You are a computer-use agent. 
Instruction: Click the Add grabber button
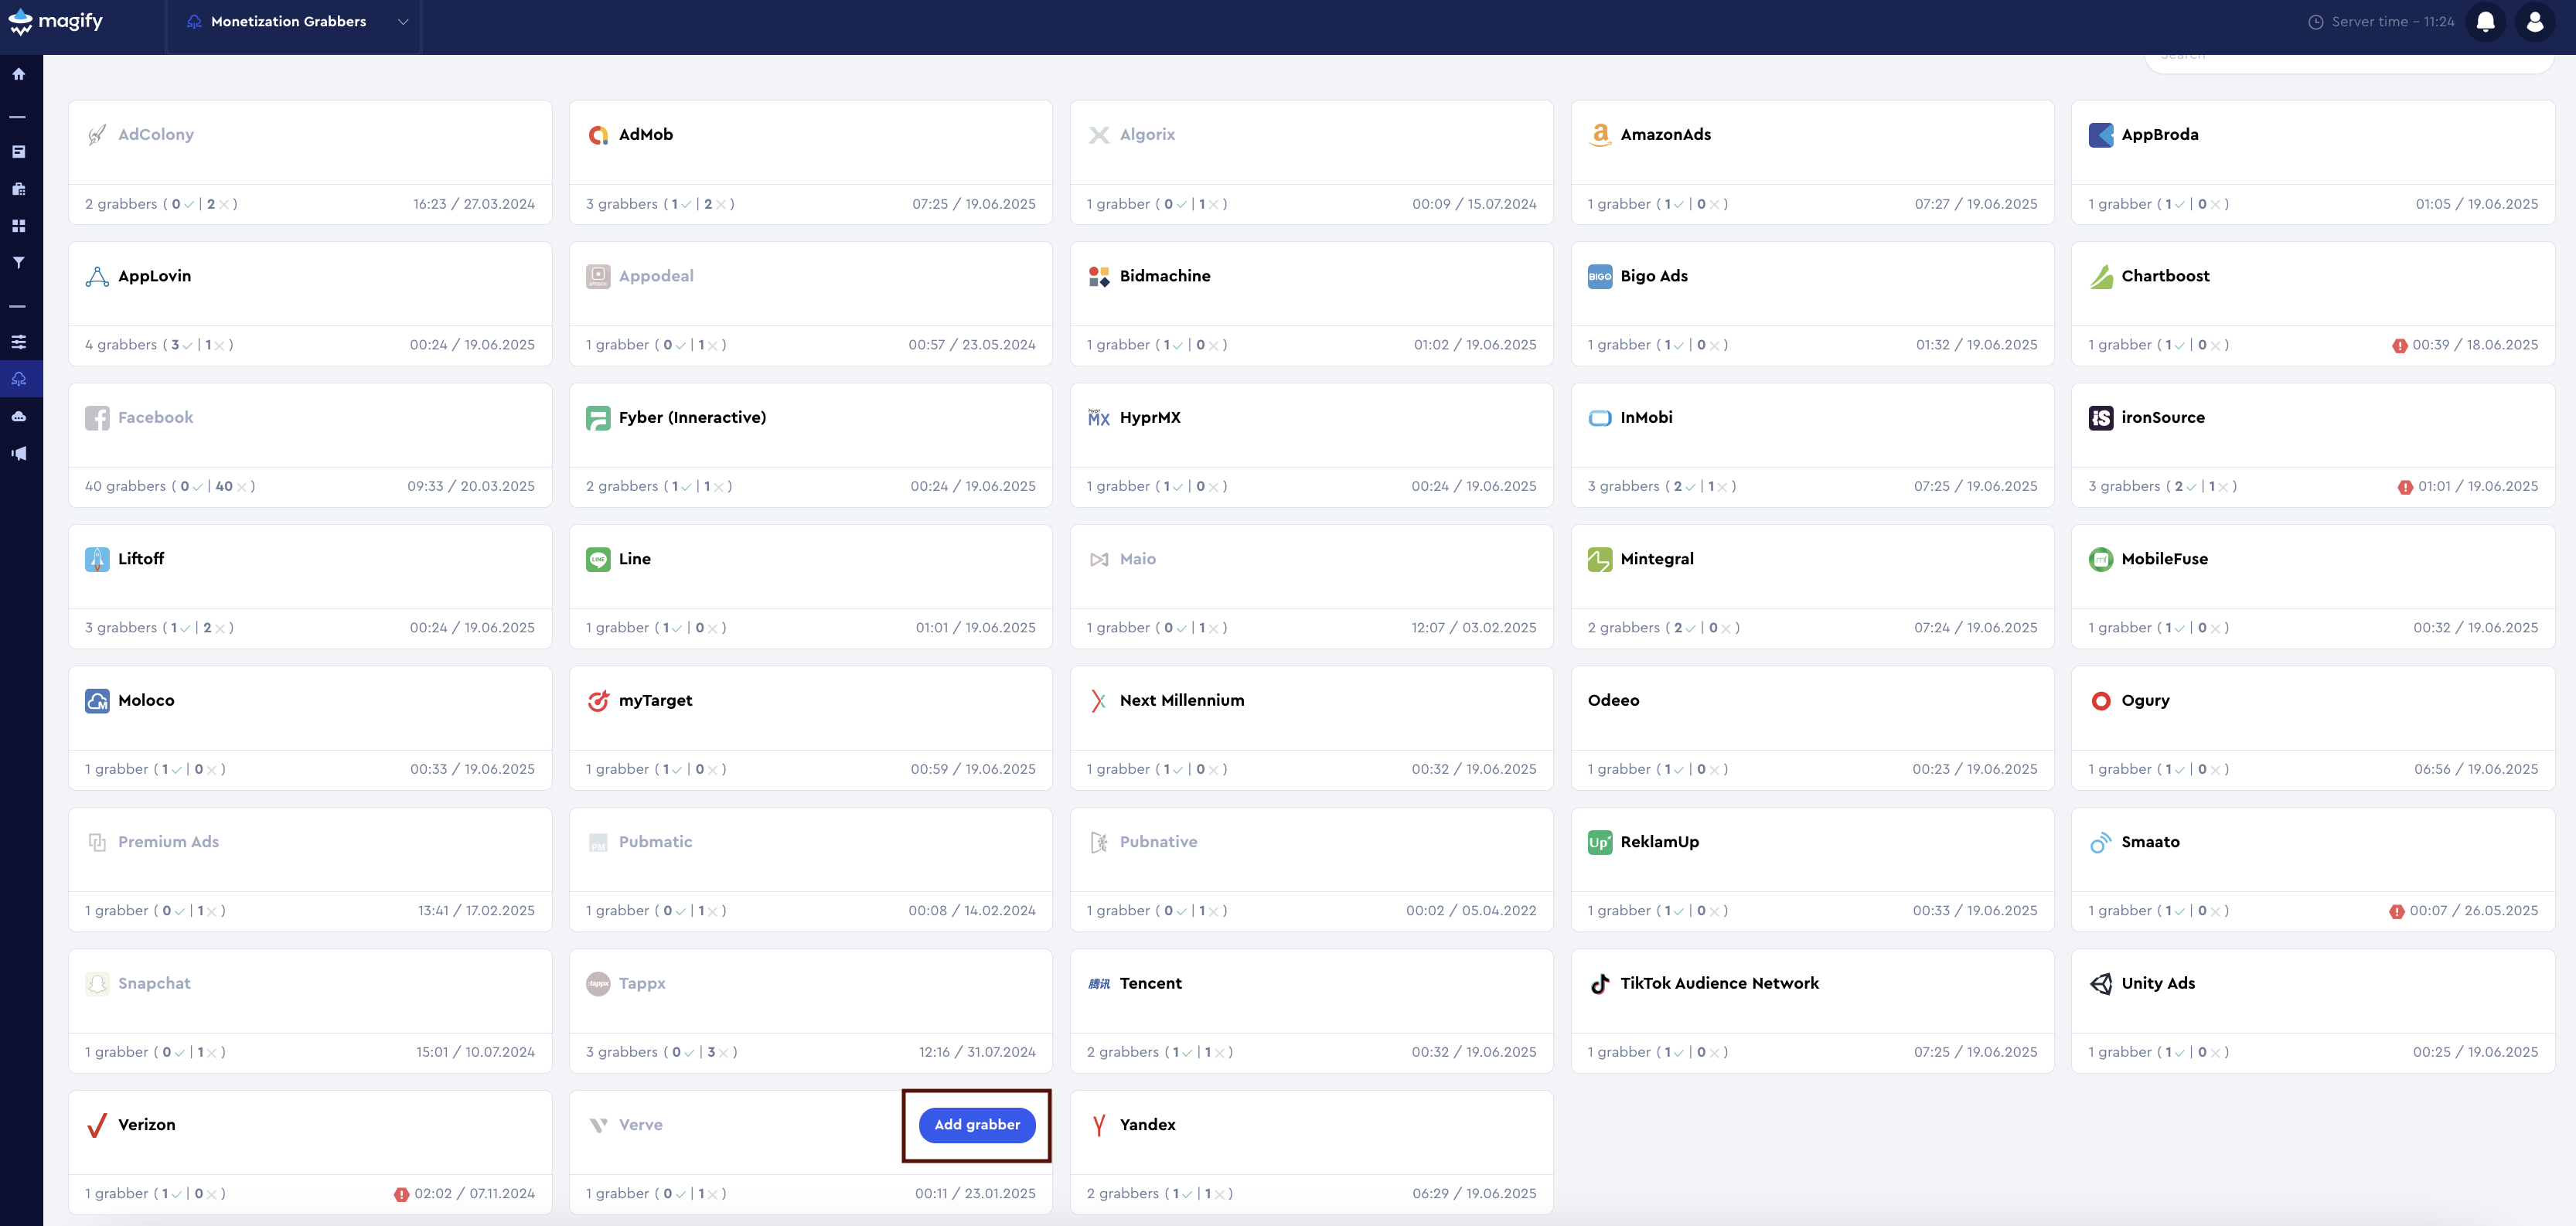coord(976,1124)
